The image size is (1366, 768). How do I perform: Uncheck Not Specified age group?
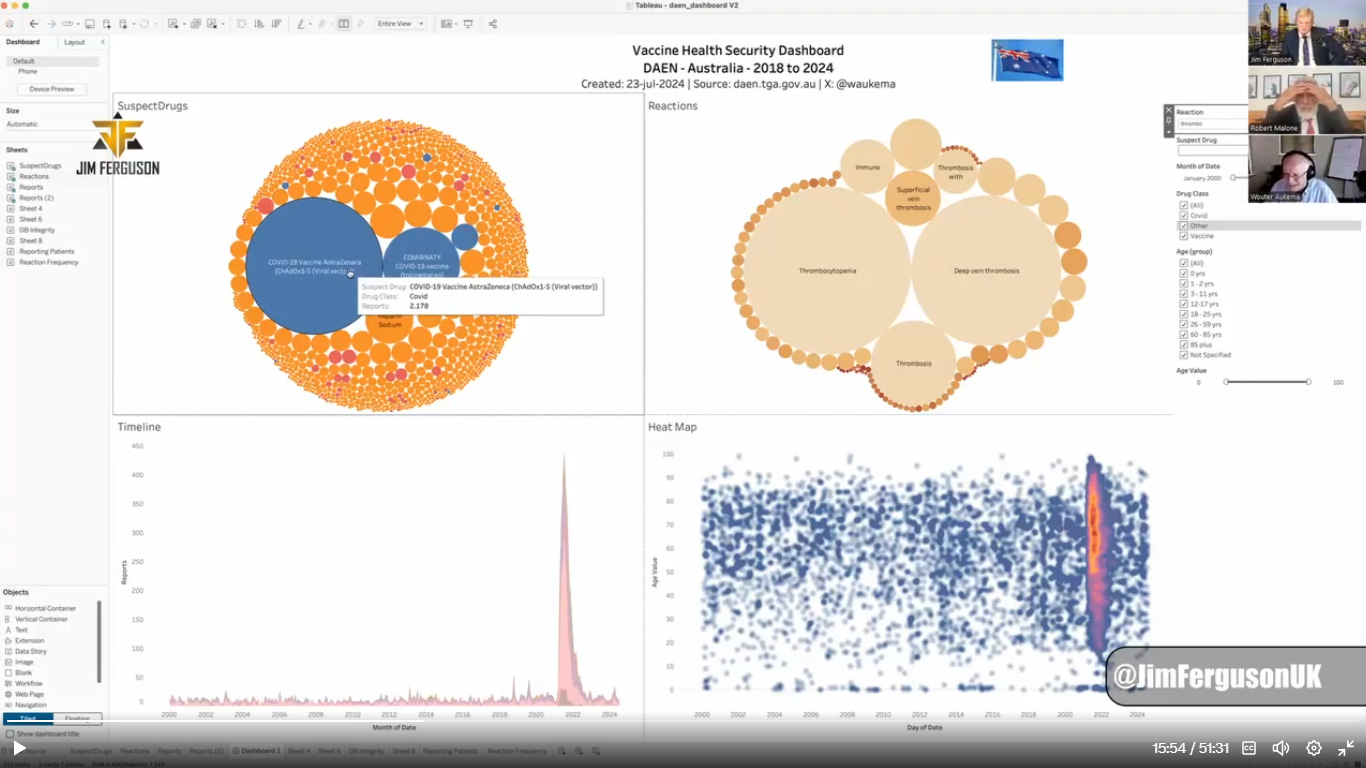tap(1184, 355)
